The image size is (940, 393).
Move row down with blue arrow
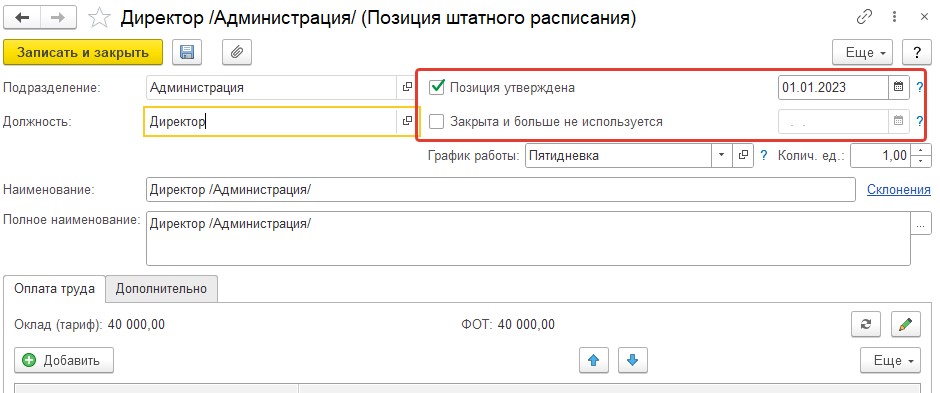coord(632,360)
